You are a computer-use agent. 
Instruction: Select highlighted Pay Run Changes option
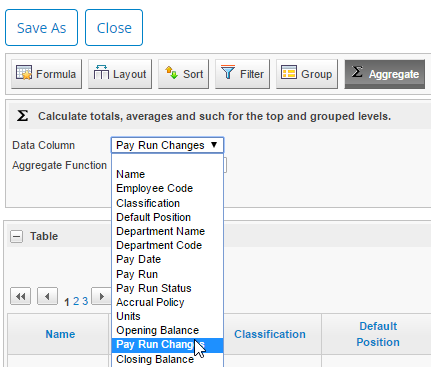pyautogui.click(x=167, y=345)
